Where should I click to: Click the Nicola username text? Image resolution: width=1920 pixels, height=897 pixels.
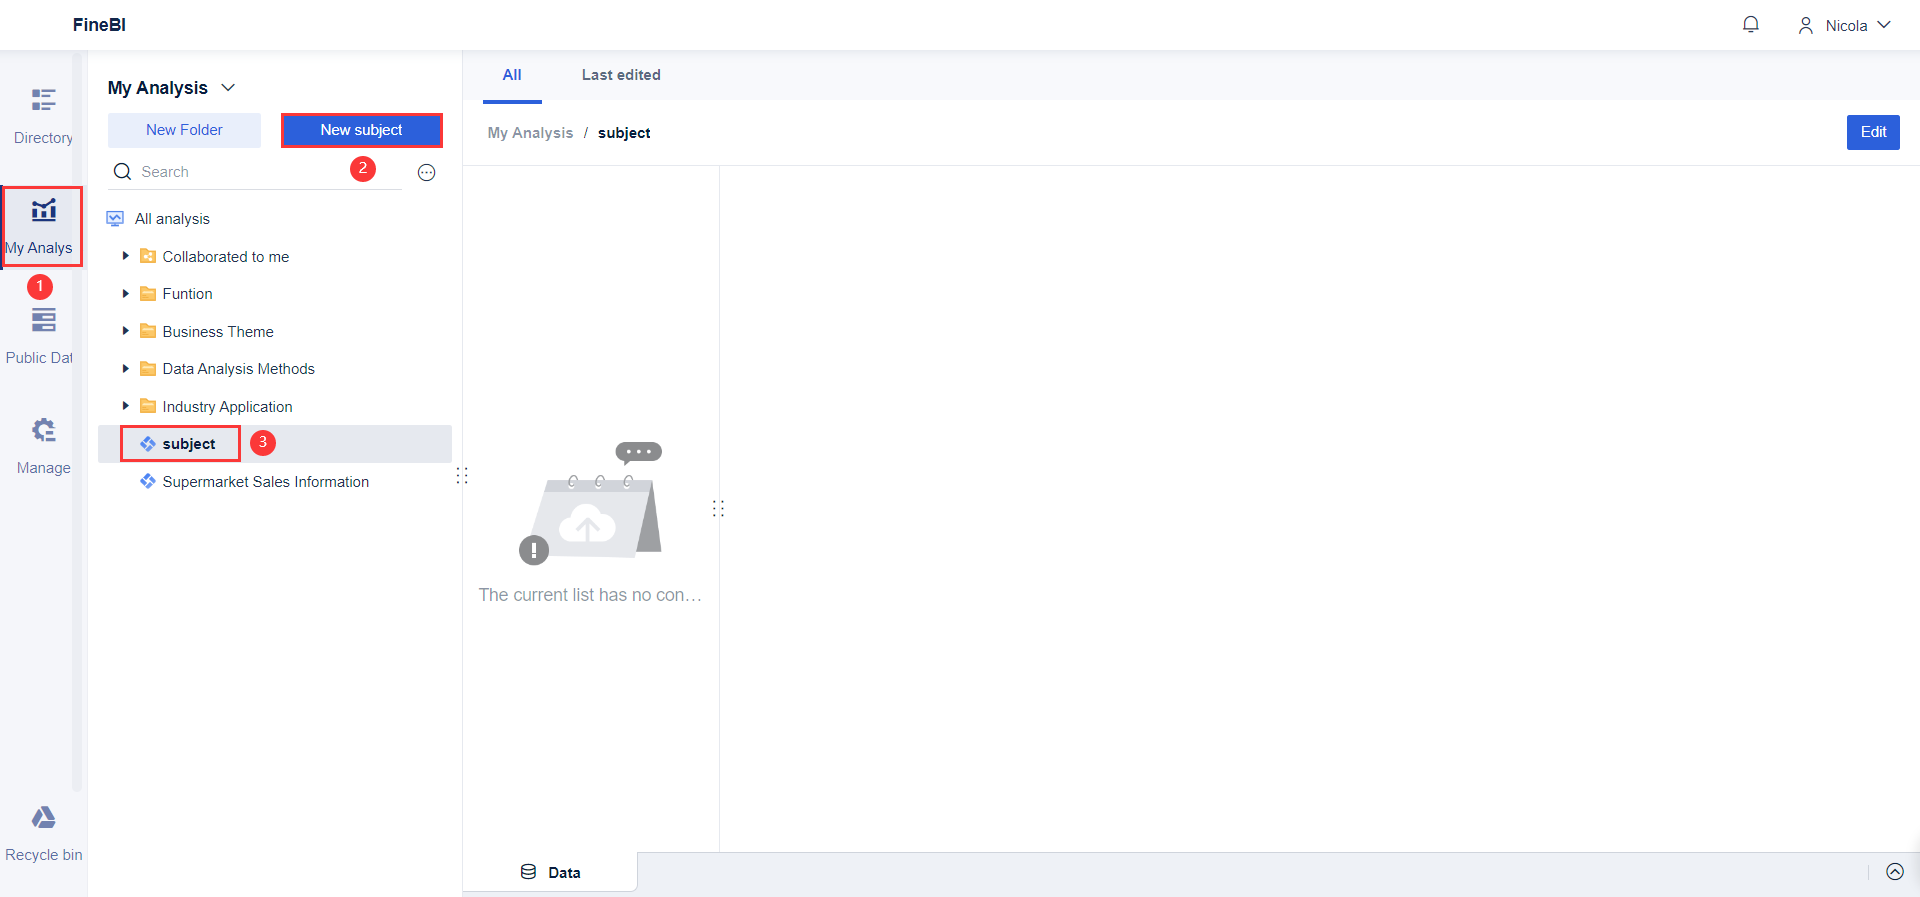1846,26
